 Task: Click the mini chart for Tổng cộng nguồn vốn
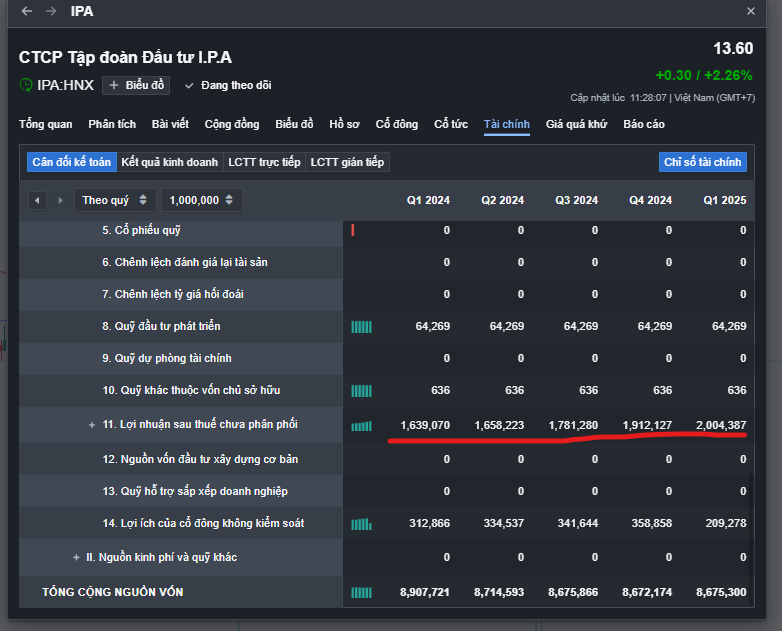click(361, 593)
